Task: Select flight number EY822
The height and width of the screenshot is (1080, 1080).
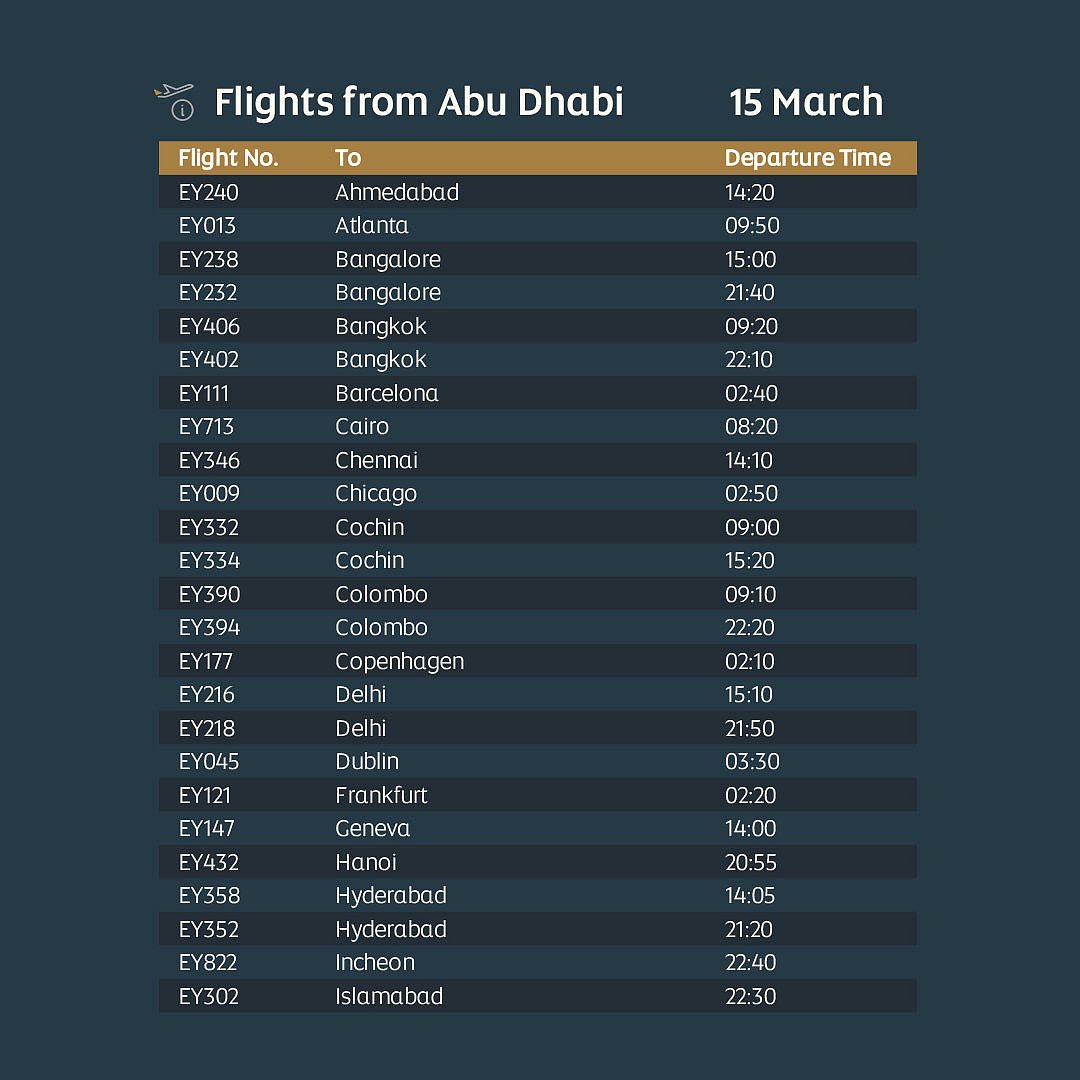Action: 209,962
